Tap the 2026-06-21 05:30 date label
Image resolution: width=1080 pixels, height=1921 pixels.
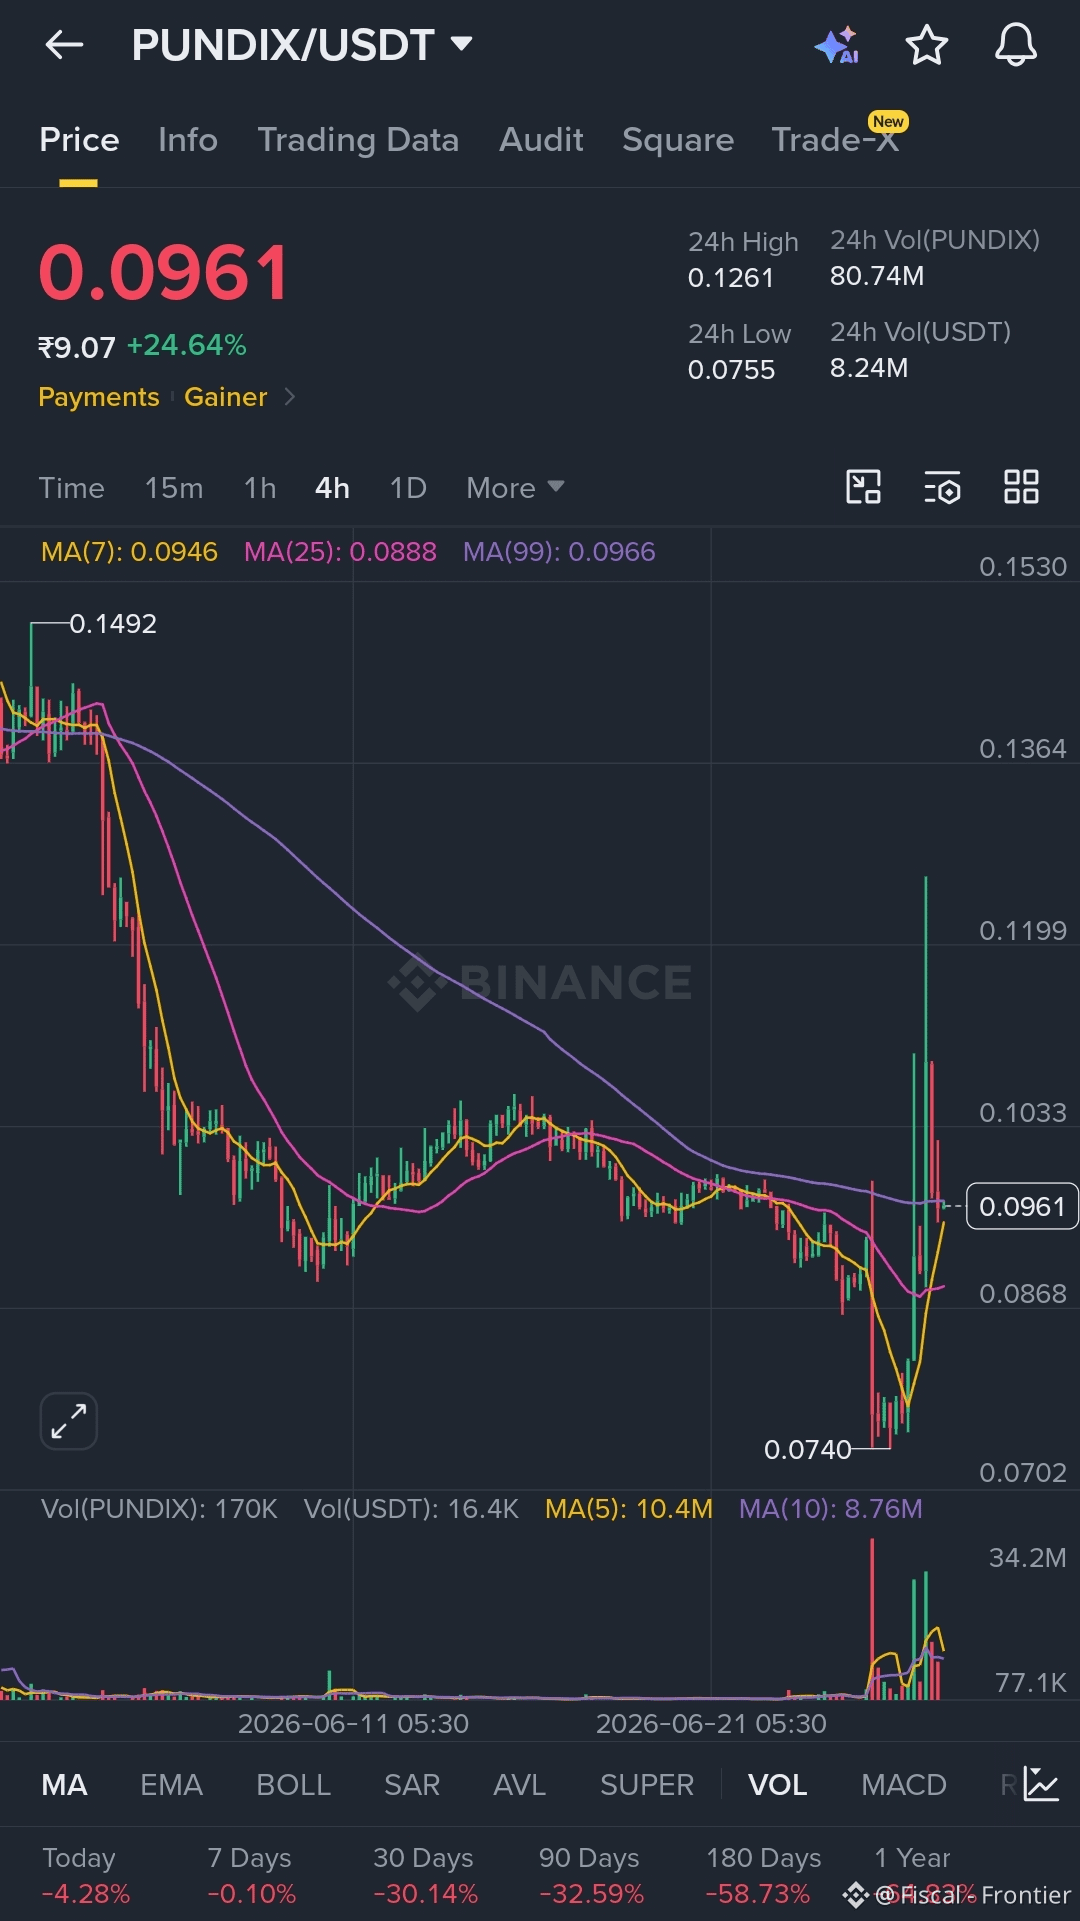tap(711, 1724)
